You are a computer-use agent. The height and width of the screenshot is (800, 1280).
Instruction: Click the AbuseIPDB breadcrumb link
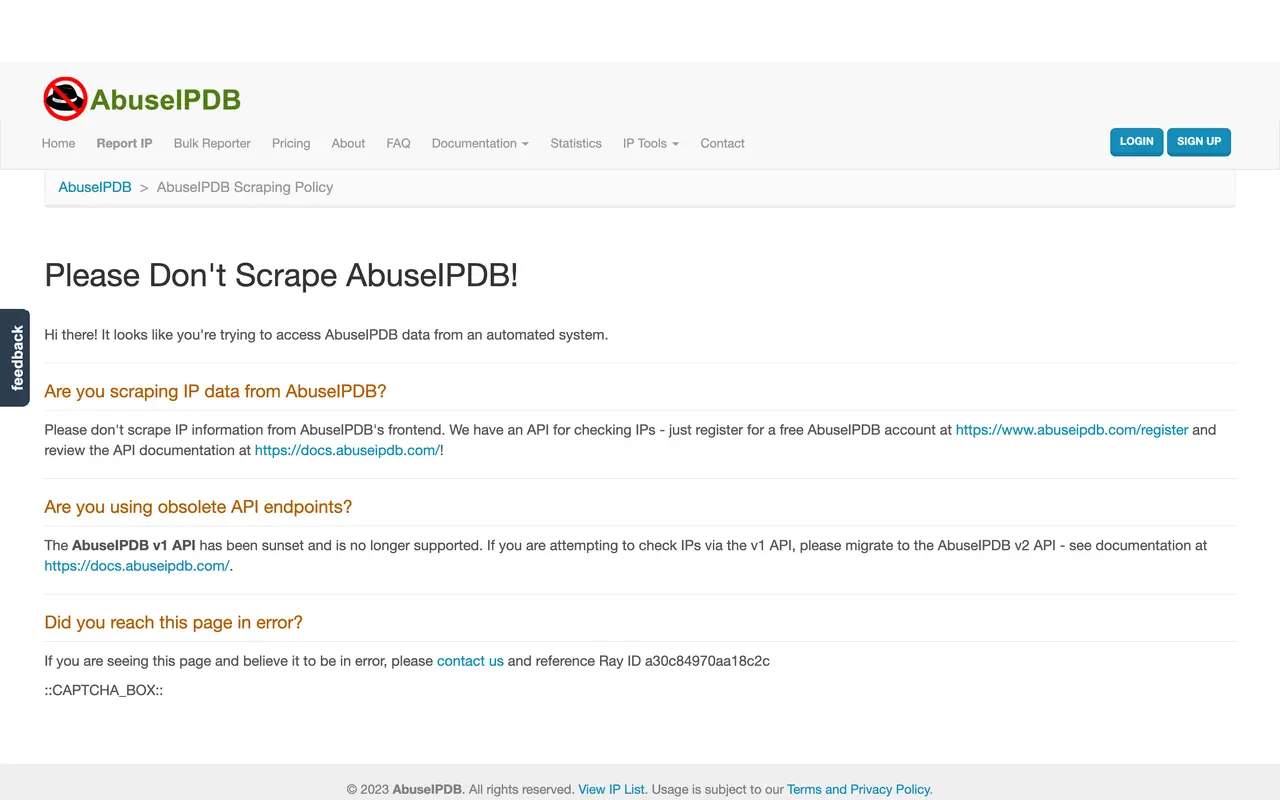(95, 187)
